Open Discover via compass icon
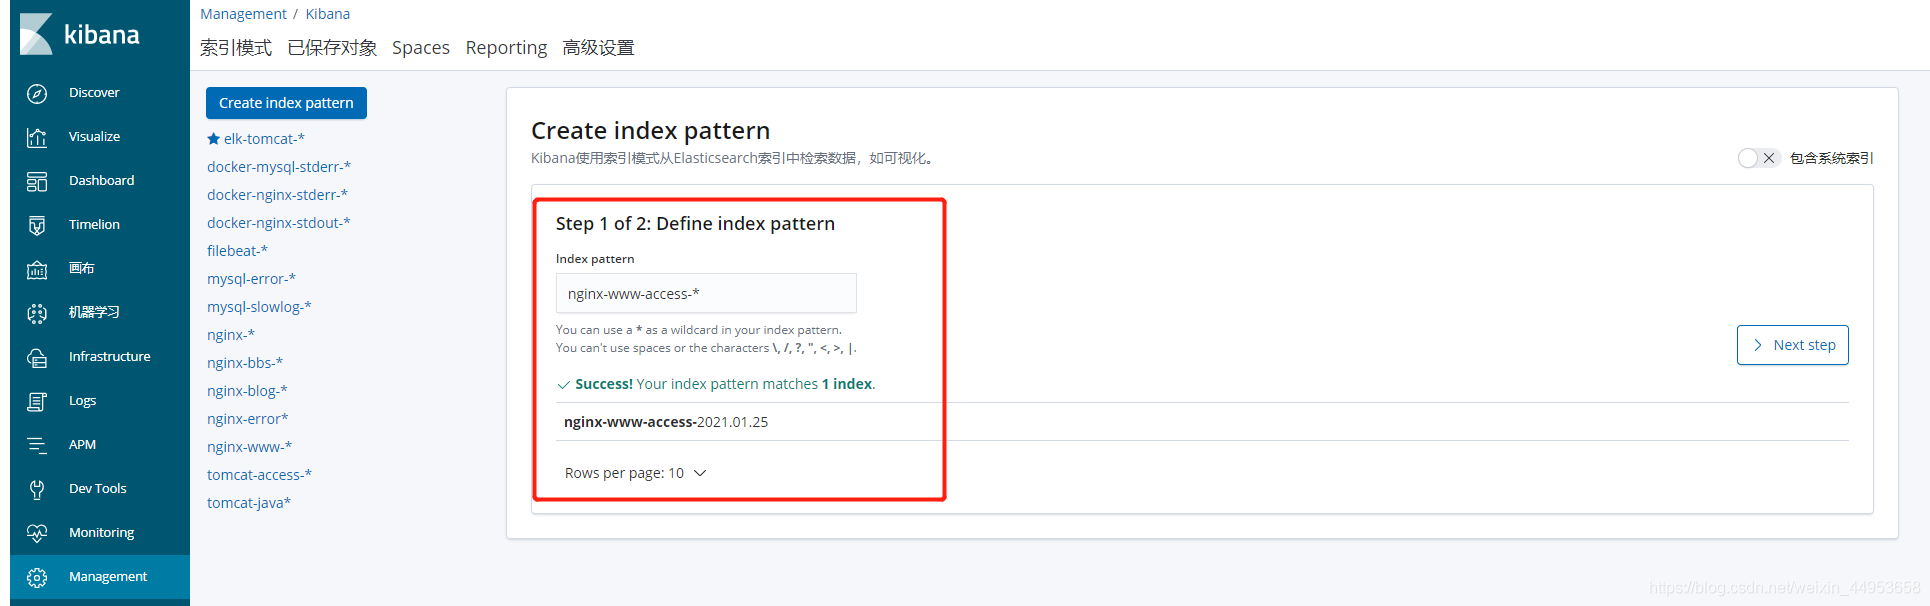Viewport: 1930px width, 606px height. click(37, 93)
